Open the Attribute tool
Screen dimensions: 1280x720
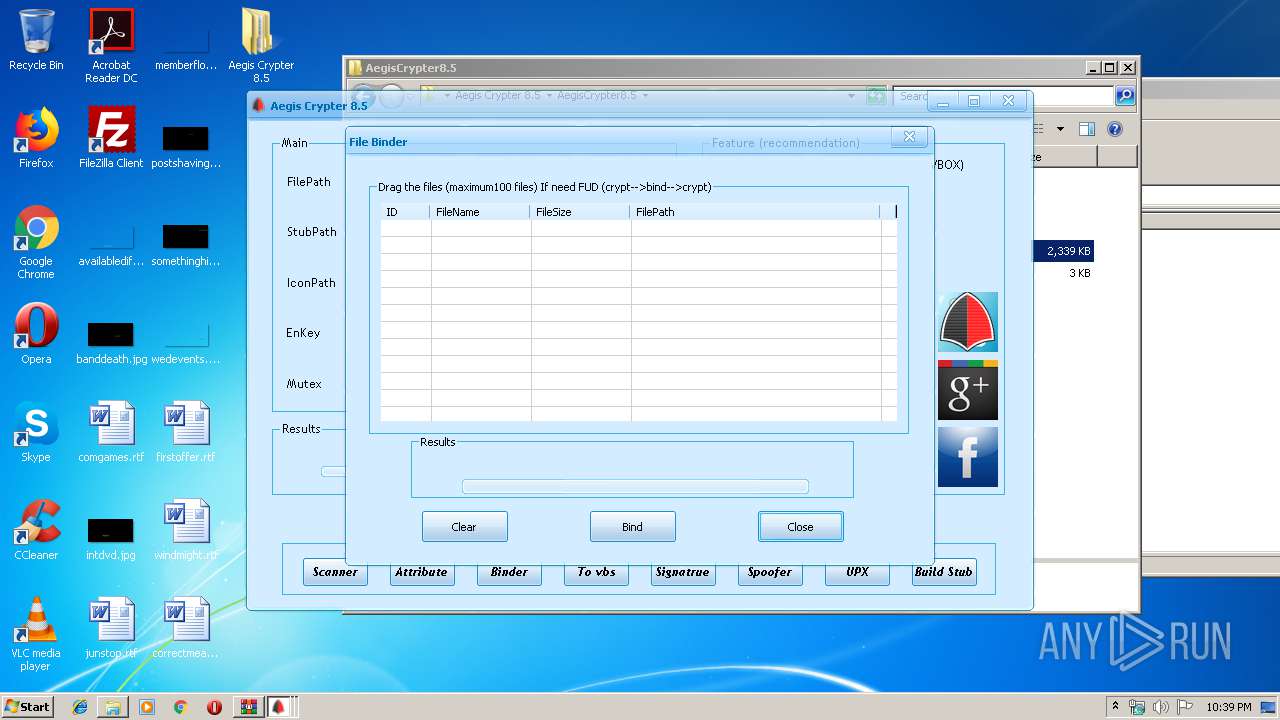[x=421, y=572]
